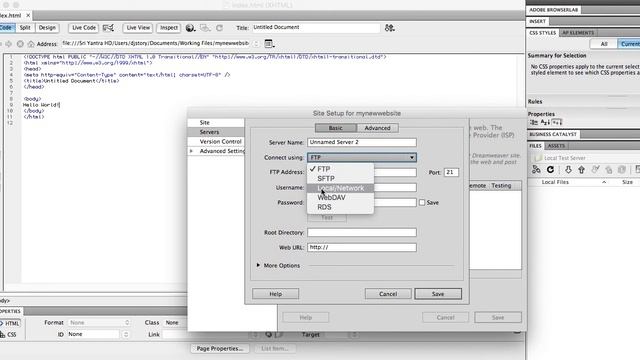Screen dimensions: 640x360
Task: Choose Local/Network from connection menu
Action: pos(340,188)
